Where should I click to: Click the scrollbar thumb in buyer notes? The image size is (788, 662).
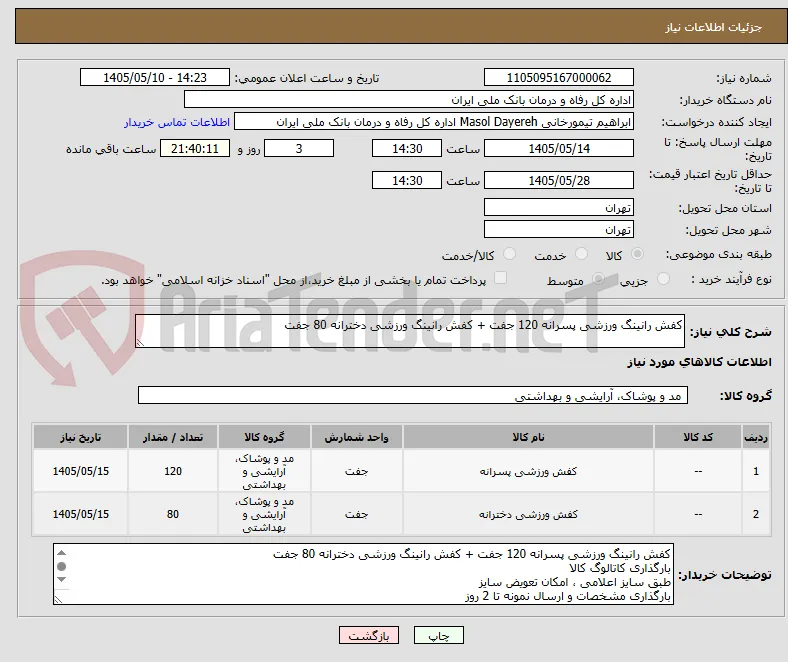pos(61,566)
